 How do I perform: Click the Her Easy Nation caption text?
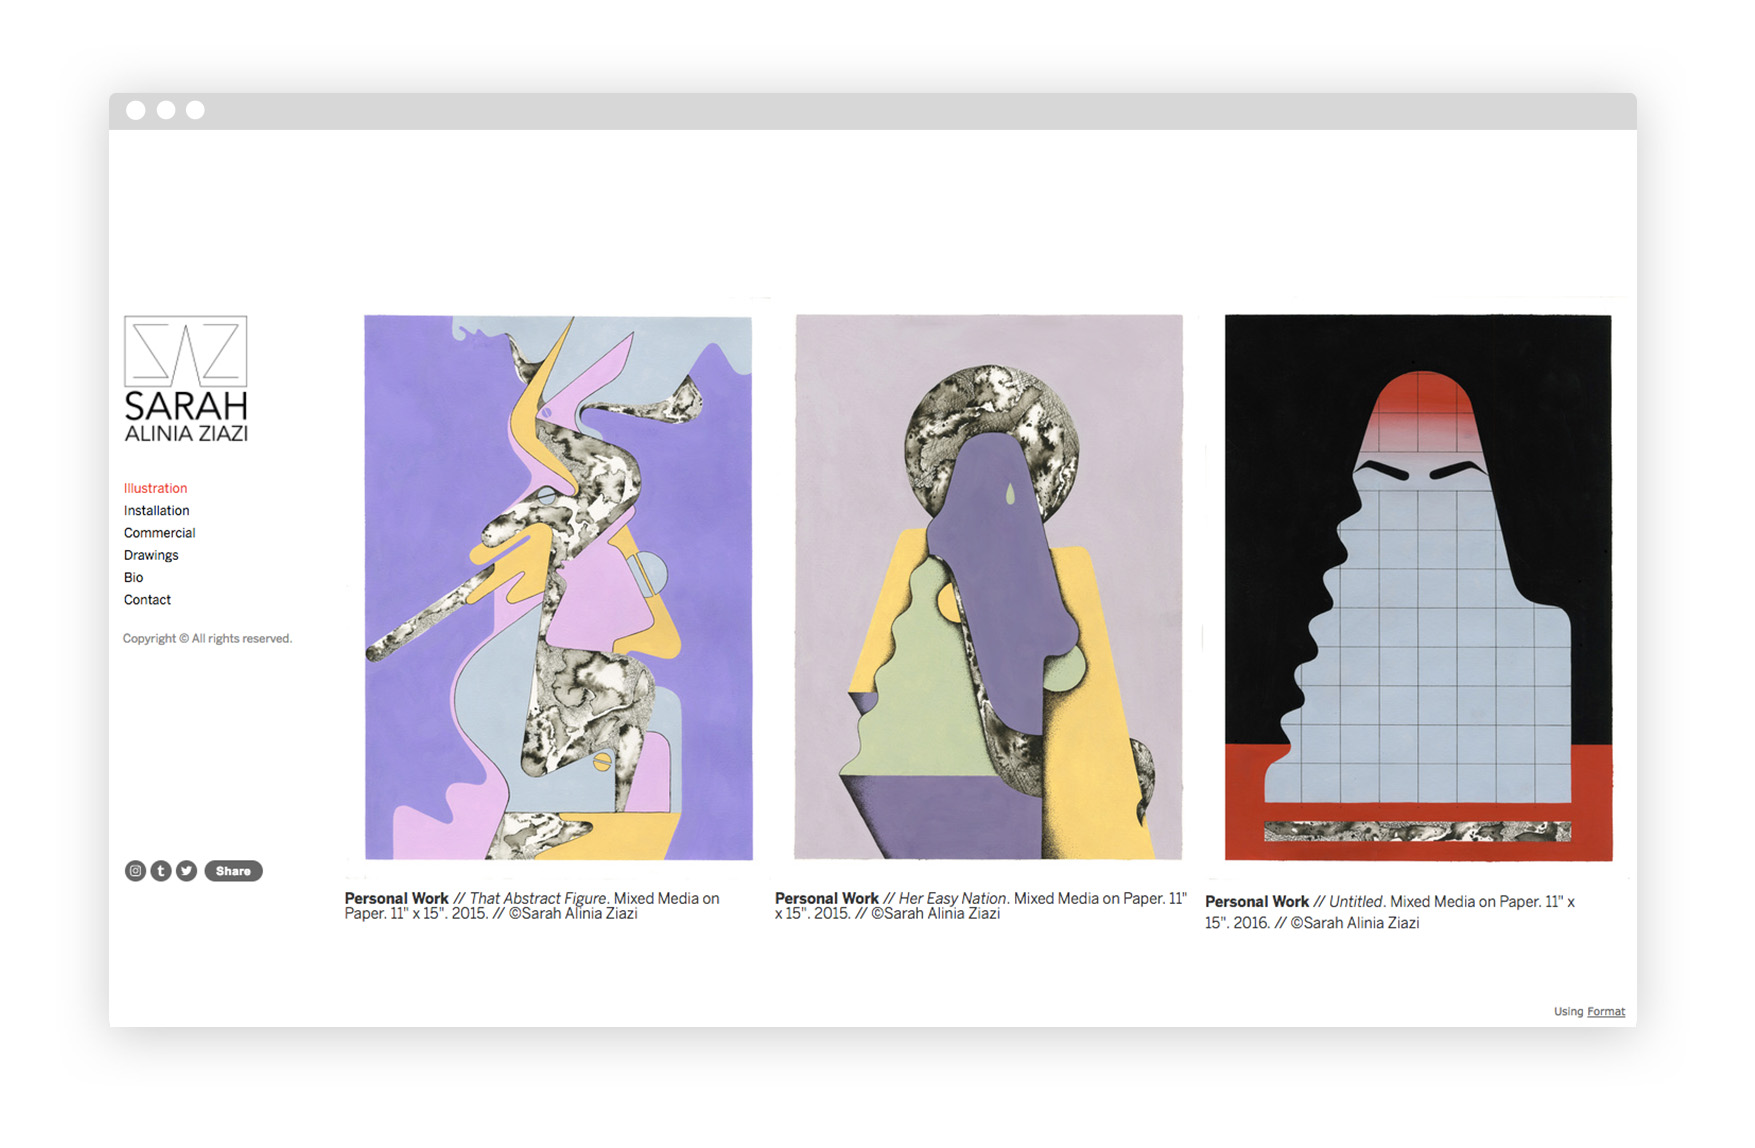tap(980, 906)
